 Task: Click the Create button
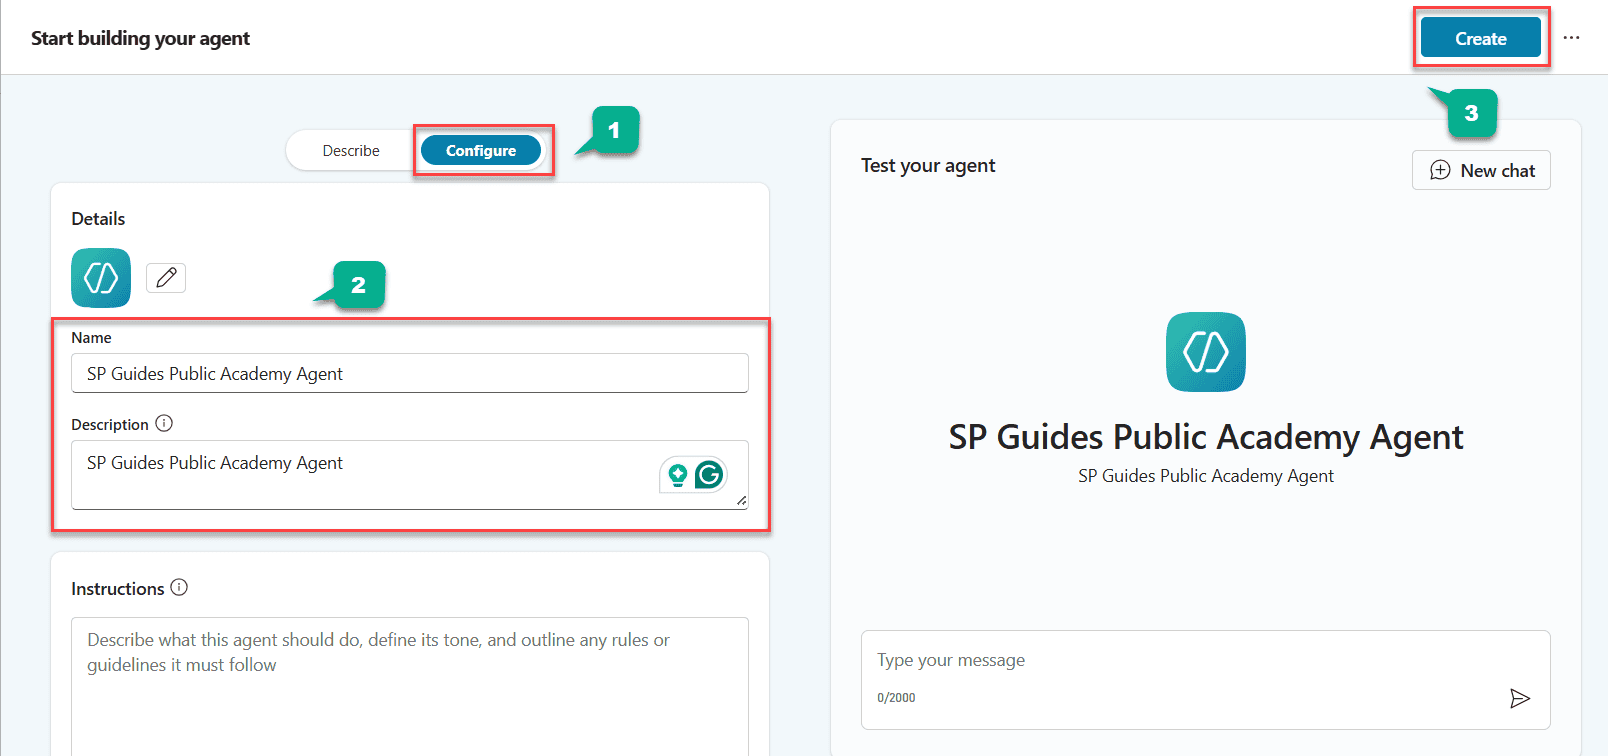click(x=1481, y=38)
